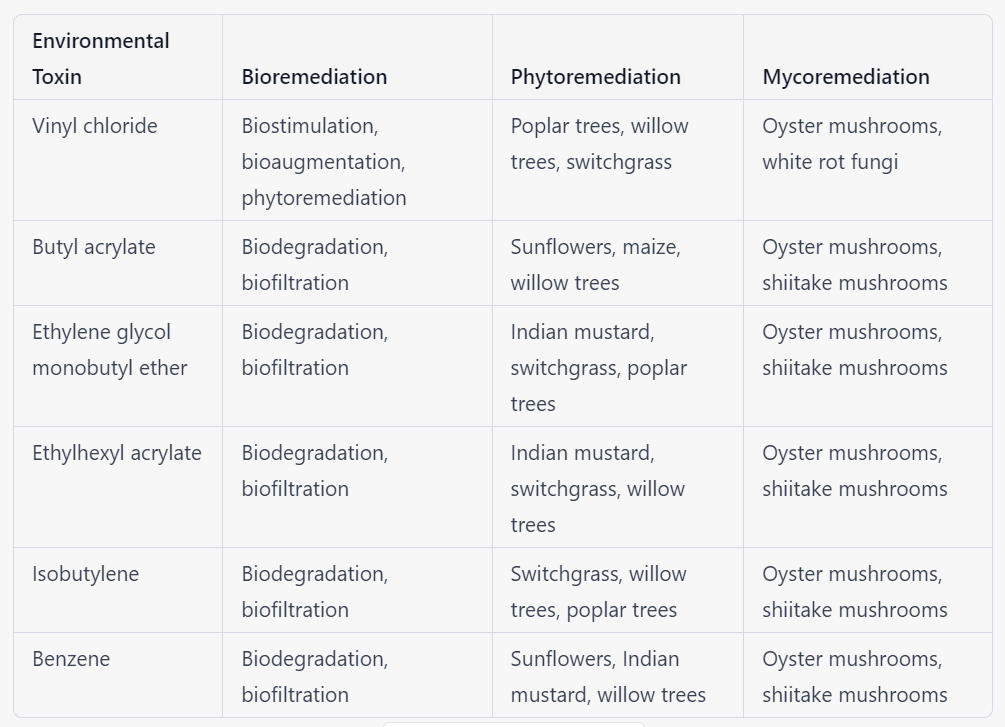Click Indian mustard, switchgrass, willow trees cell
This screenshot has height=727, width=1005.
coord(618,487)
